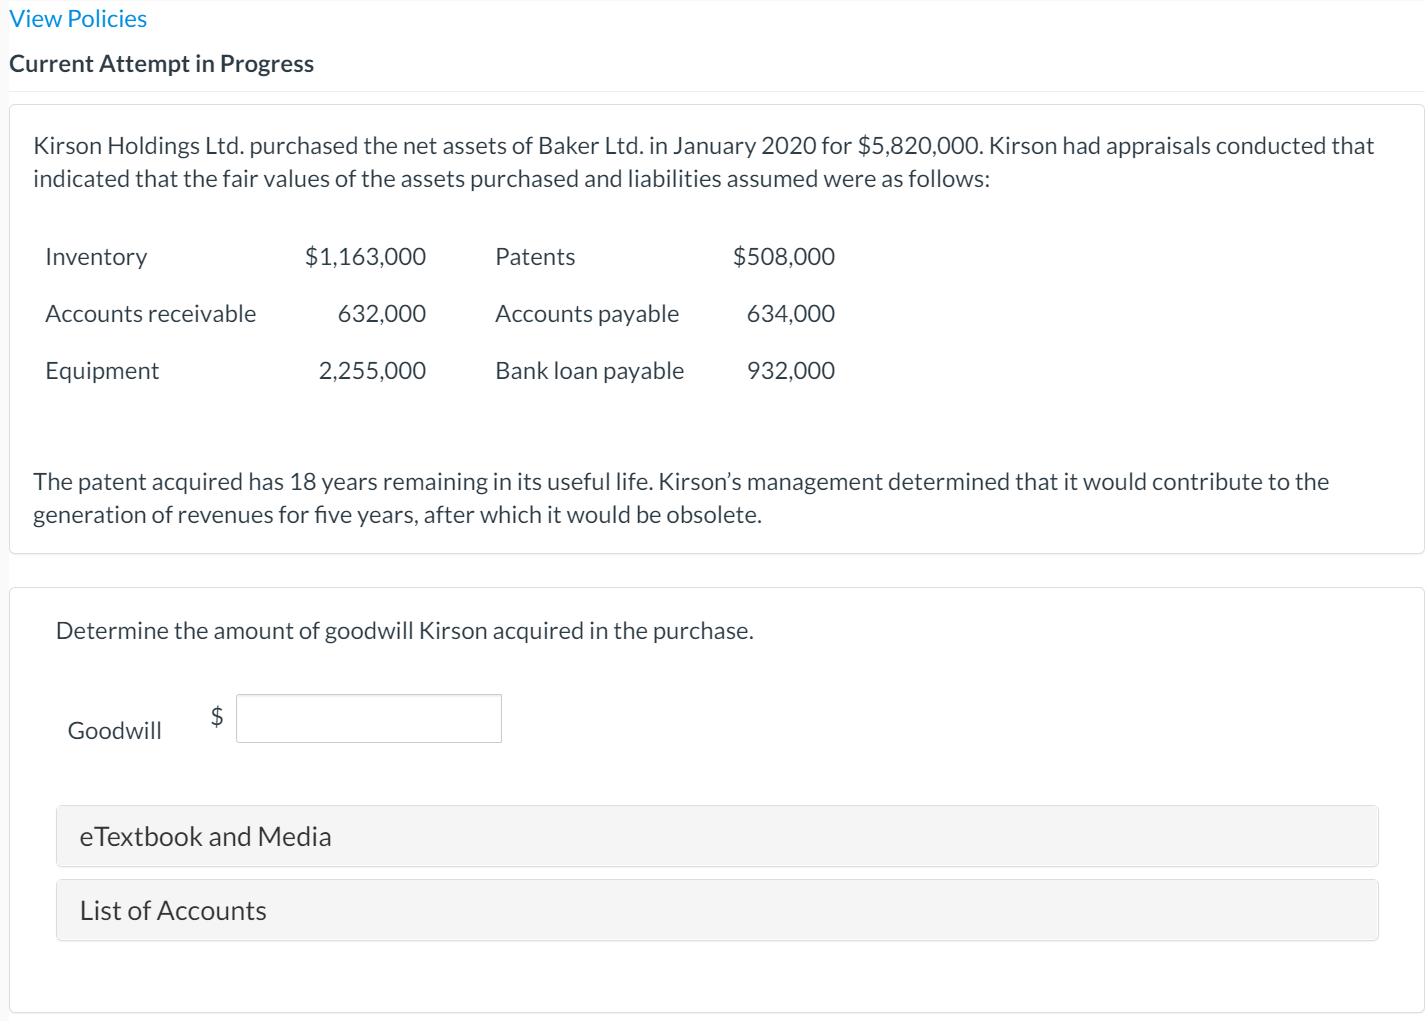
Task: Click the Goodwill amount input field
Action: pos(368,718)
